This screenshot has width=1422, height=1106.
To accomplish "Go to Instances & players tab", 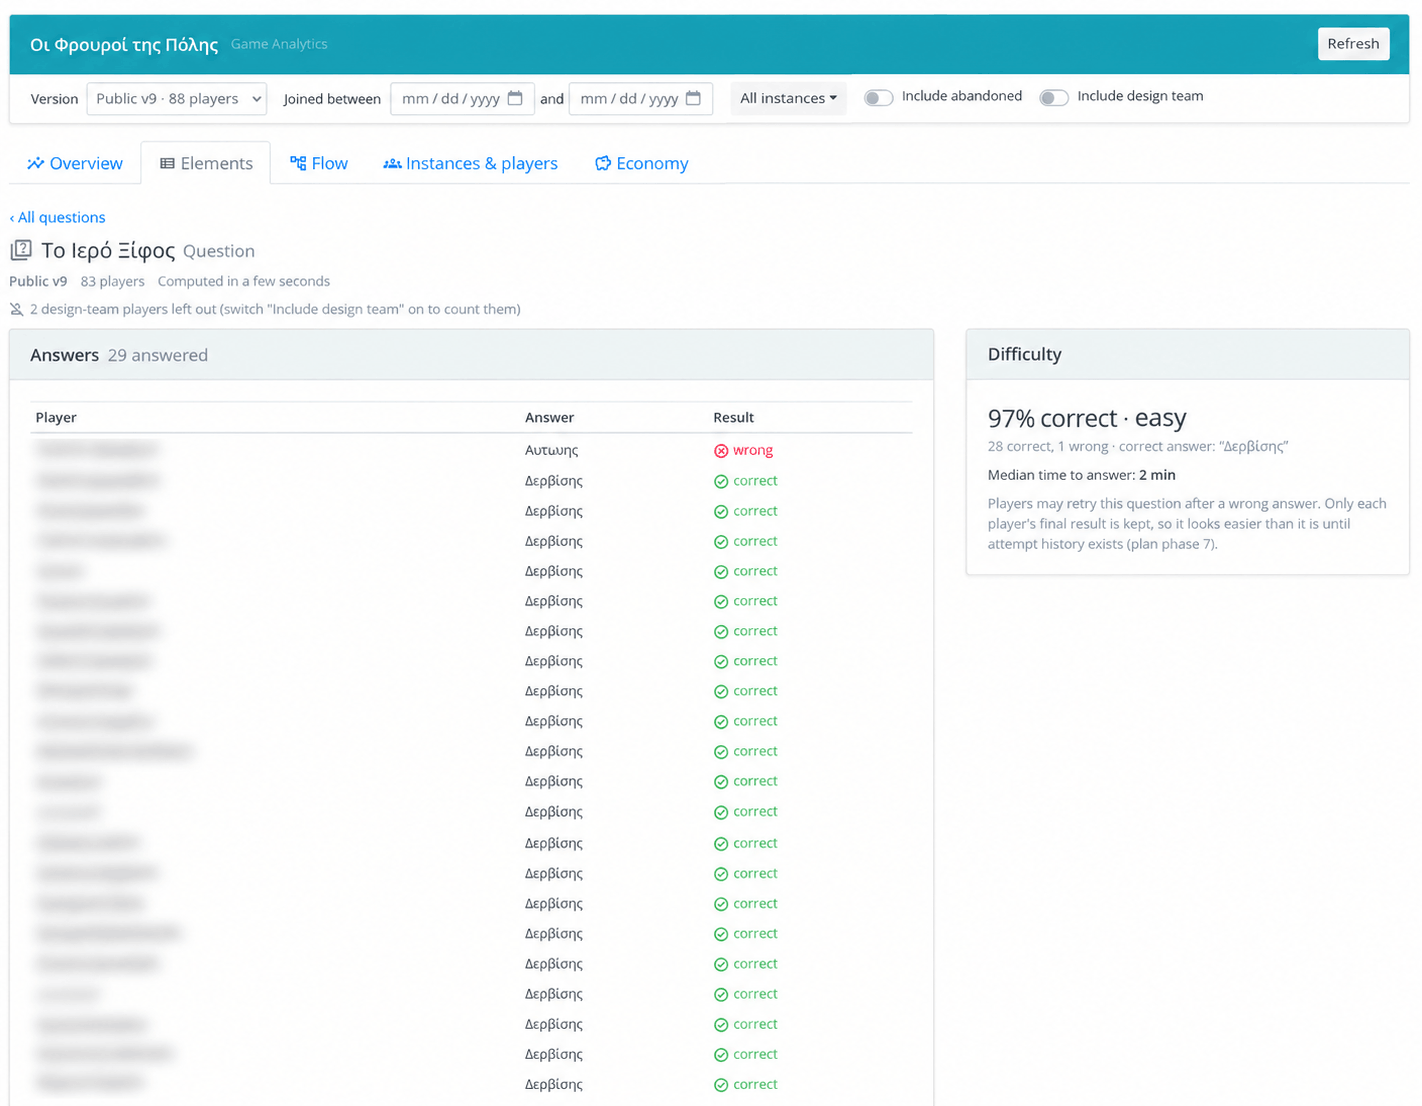I will coord(470,163).
